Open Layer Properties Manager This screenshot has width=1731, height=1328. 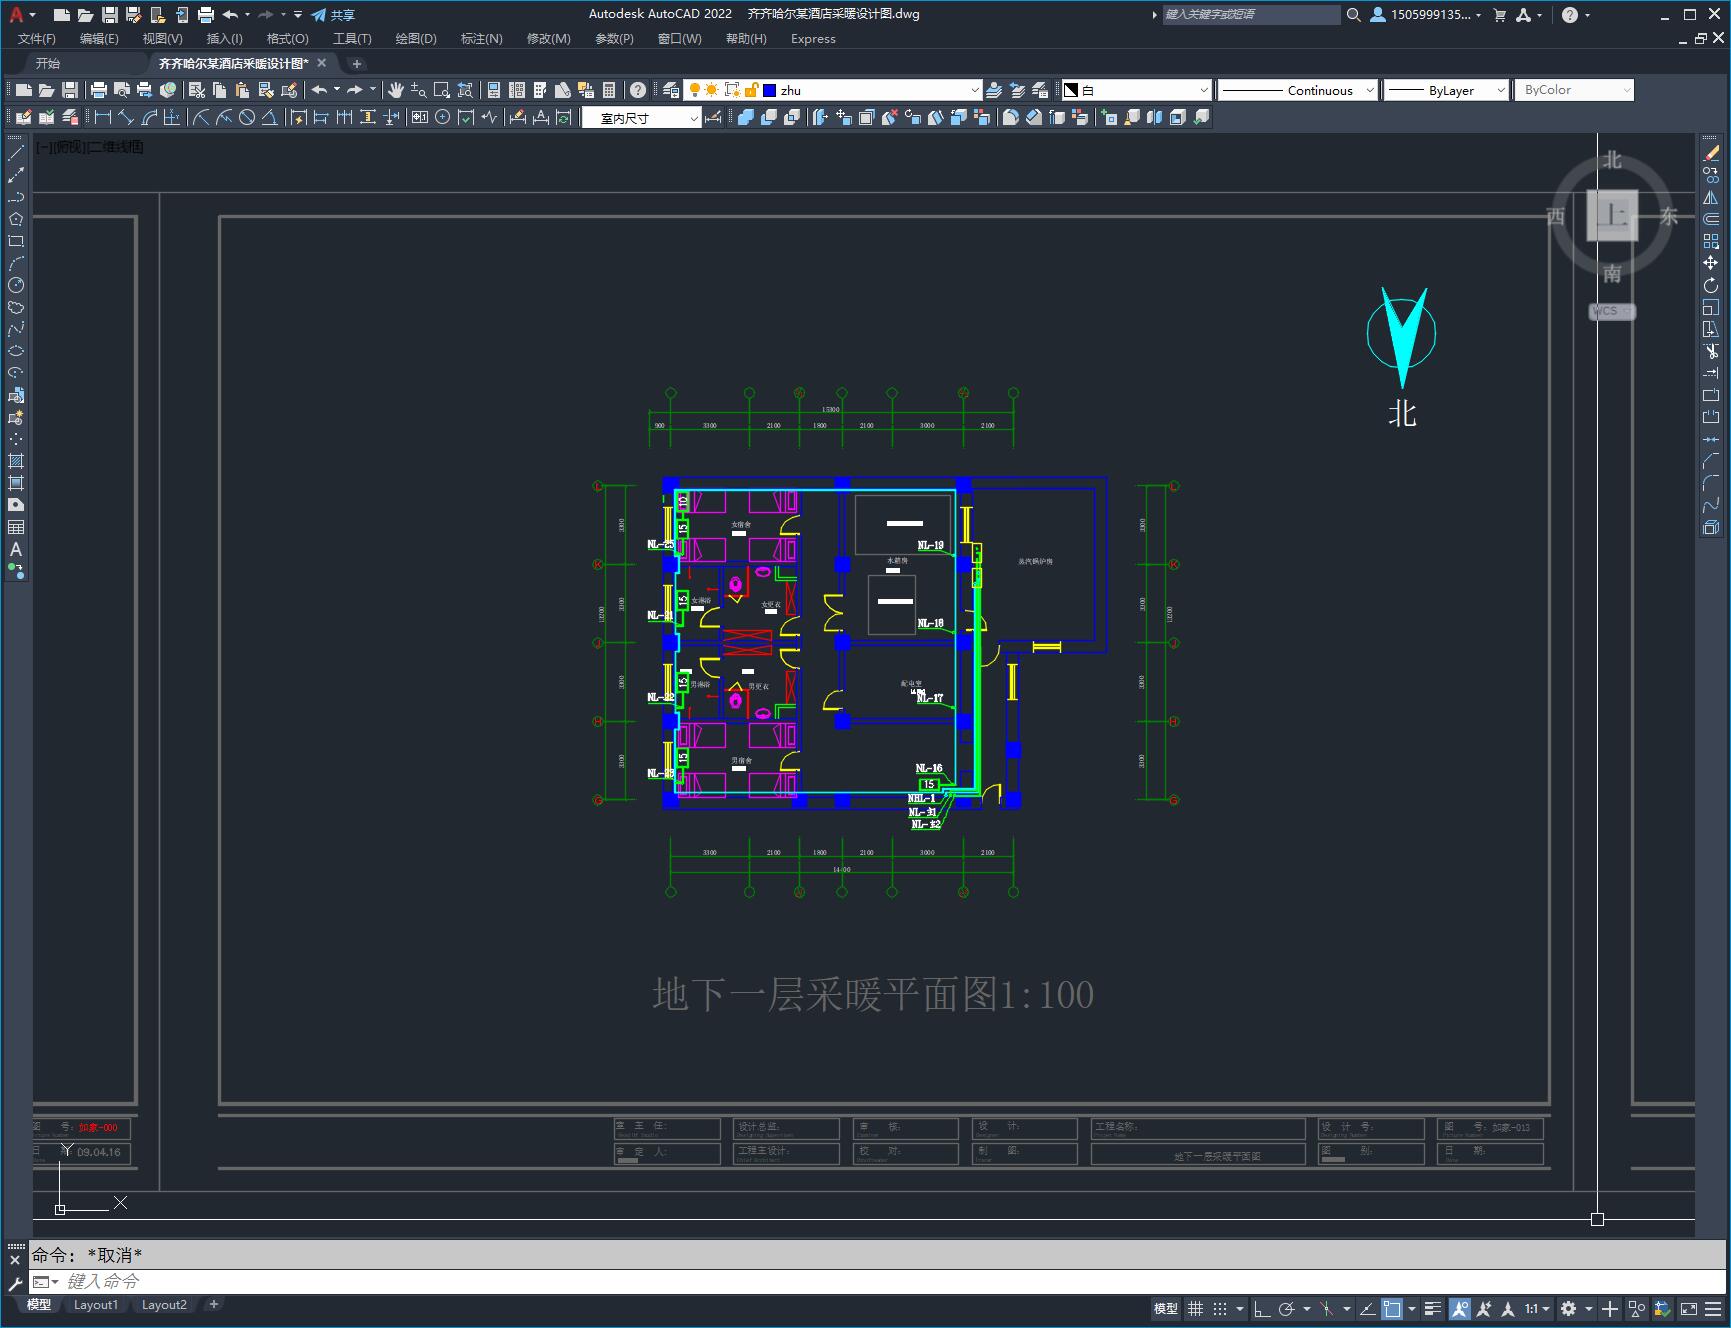pyautogui.click(x=671, y=90)
